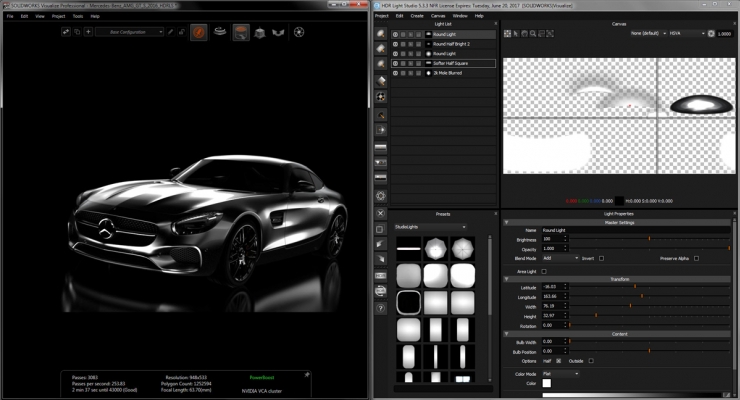
Task: Click the fit-to-view icon in Canvas toolbar
Action: (x=550, y=33)
